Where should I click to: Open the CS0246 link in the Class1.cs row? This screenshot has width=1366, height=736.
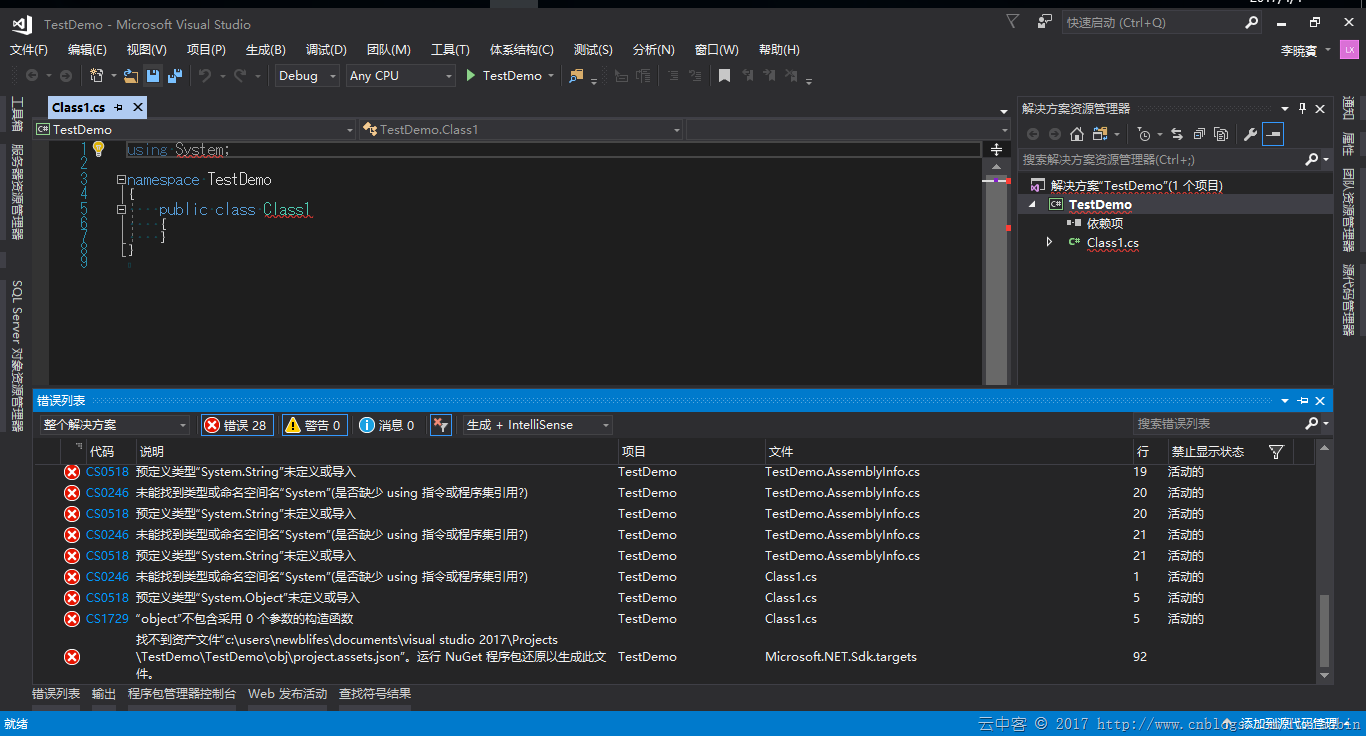click(x=107, y=577)
